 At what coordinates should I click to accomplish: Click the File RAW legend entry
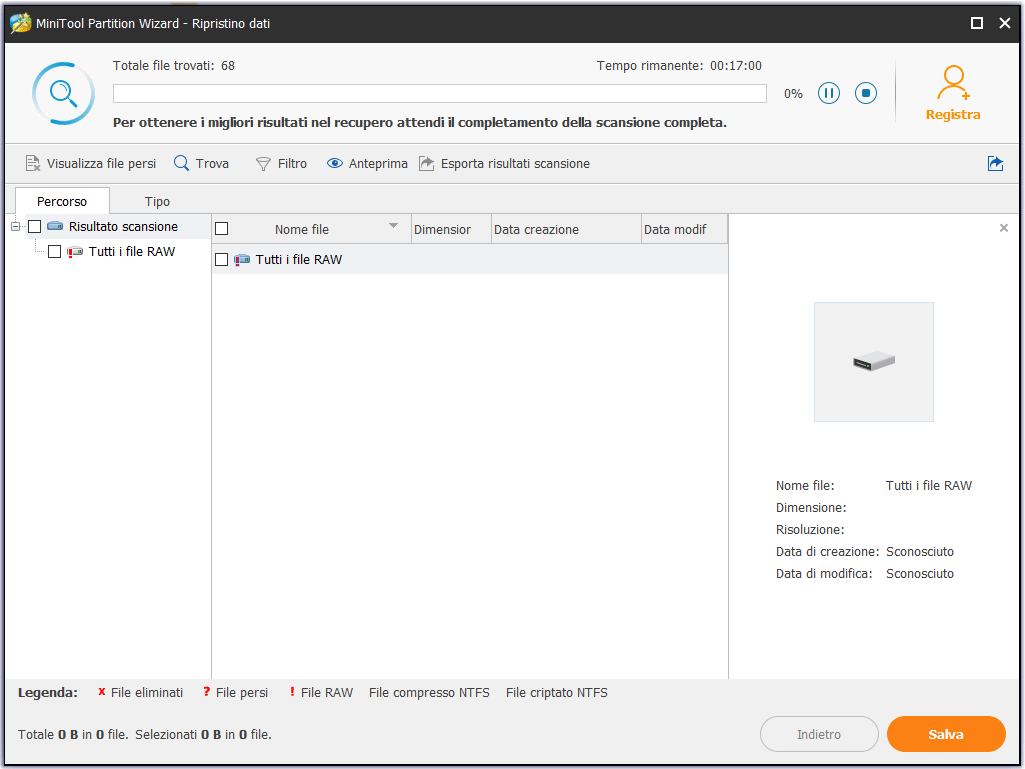pos(321,692)
